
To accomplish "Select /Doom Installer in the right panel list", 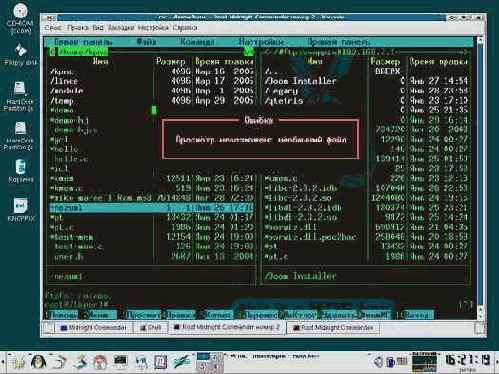I will tap(300, 81).
